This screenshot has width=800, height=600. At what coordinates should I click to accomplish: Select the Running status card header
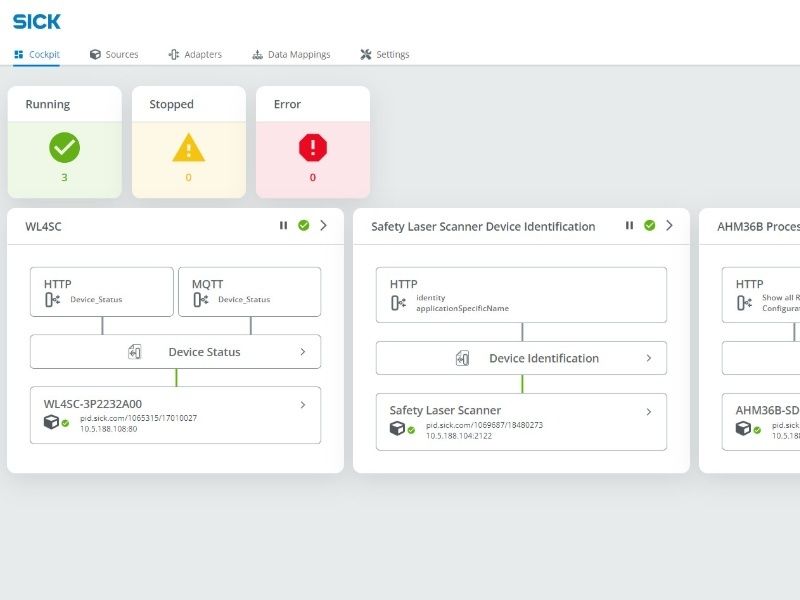[x=65, y=104]
